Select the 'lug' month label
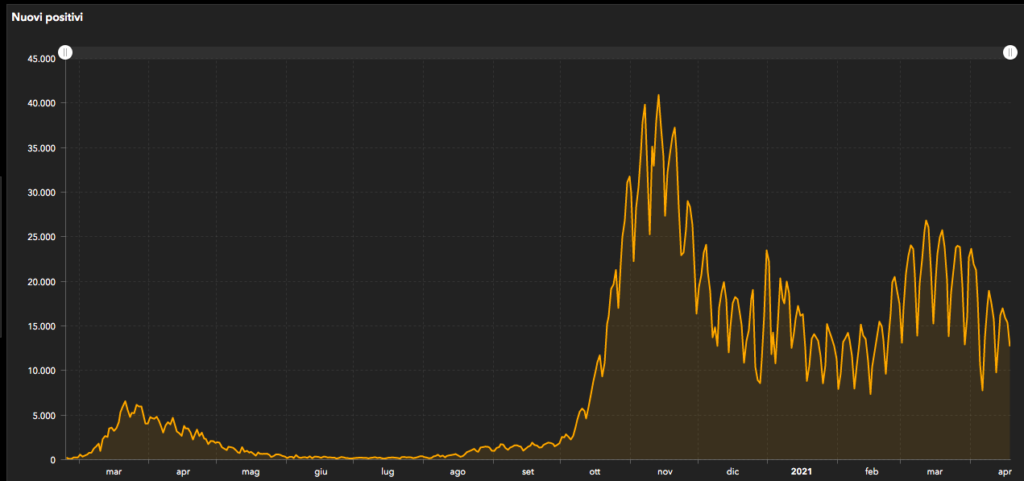 [388, 471]
